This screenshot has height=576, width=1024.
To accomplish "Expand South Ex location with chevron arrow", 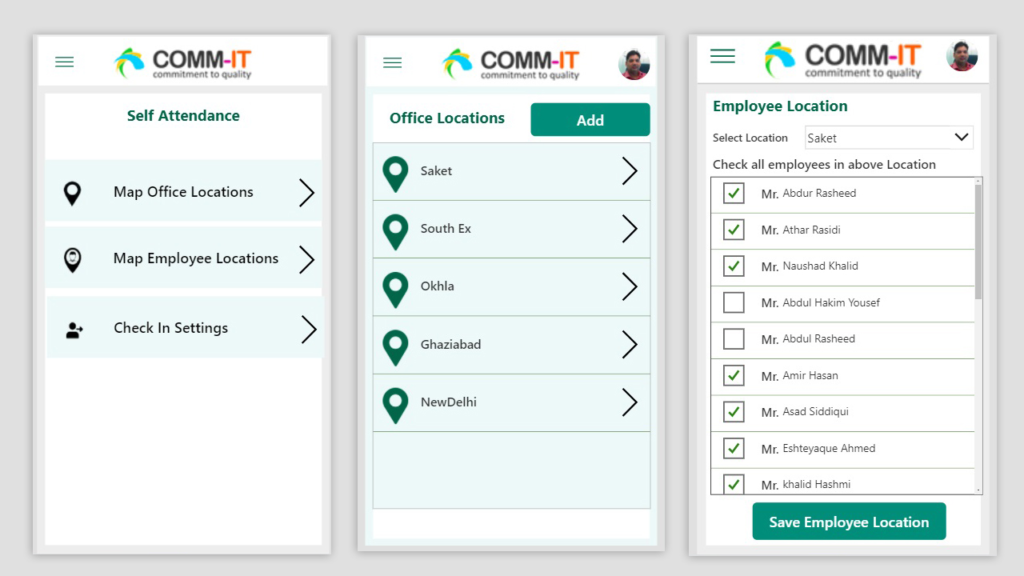I will point(629,229).
